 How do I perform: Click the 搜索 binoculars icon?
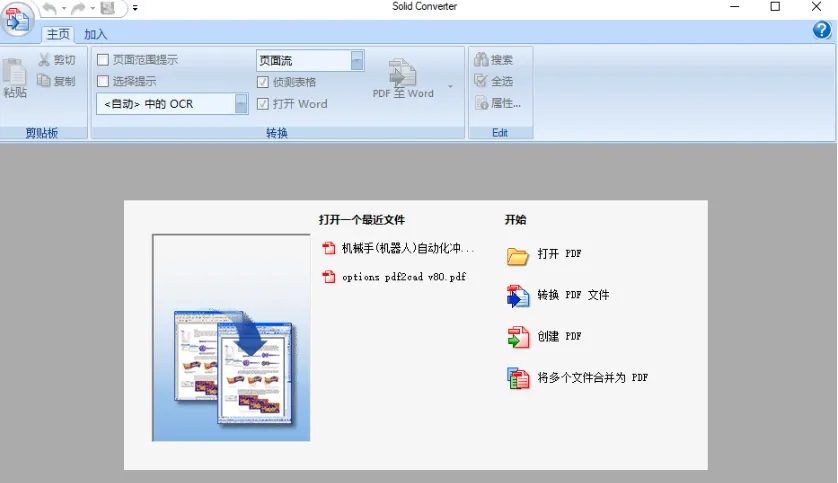(x=481, y=59)
